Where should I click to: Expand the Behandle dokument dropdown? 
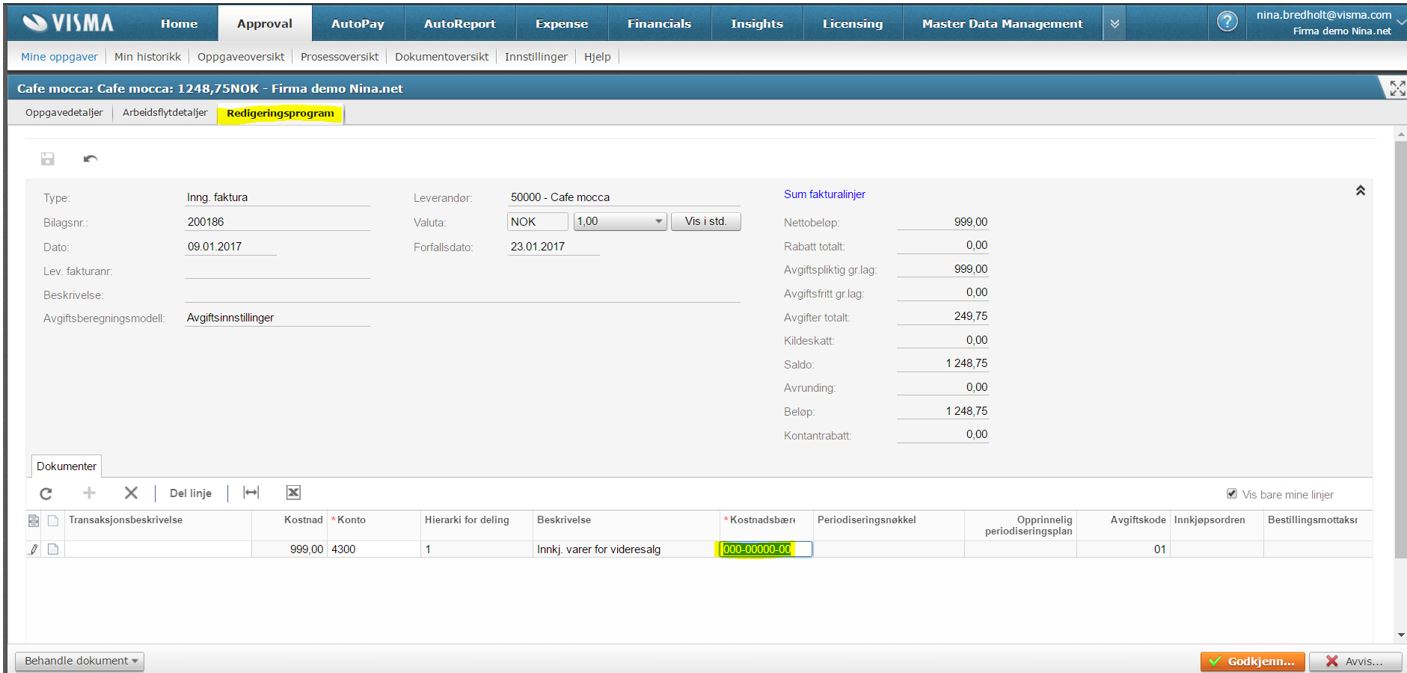tap(79, 661)
